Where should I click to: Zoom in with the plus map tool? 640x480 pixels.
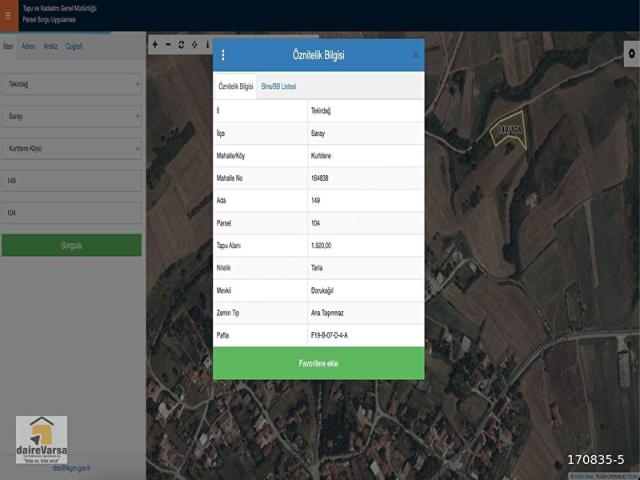tap(155, 44)
